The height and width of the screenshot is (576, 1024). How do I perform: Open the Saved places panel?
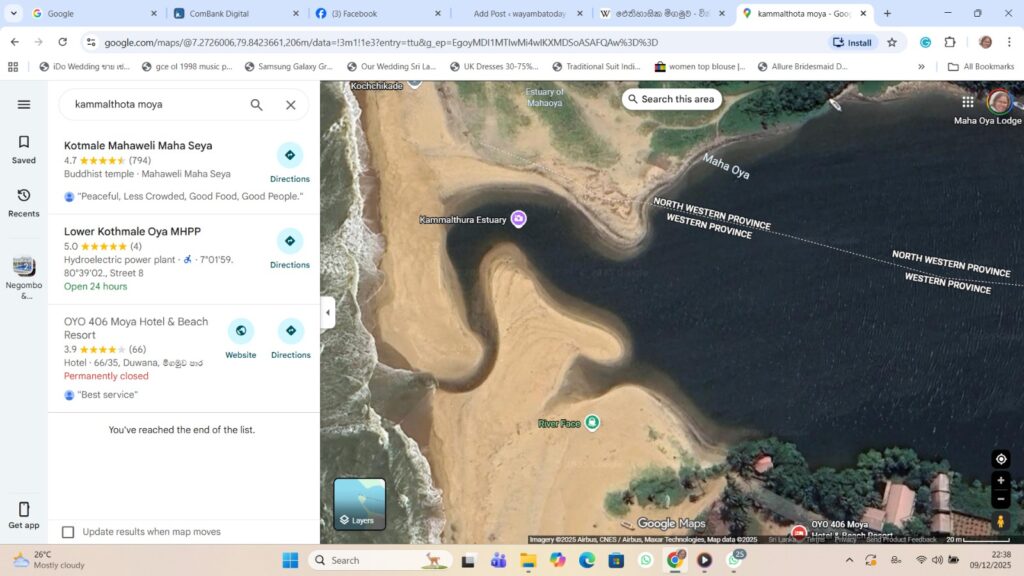coord(24,149)
